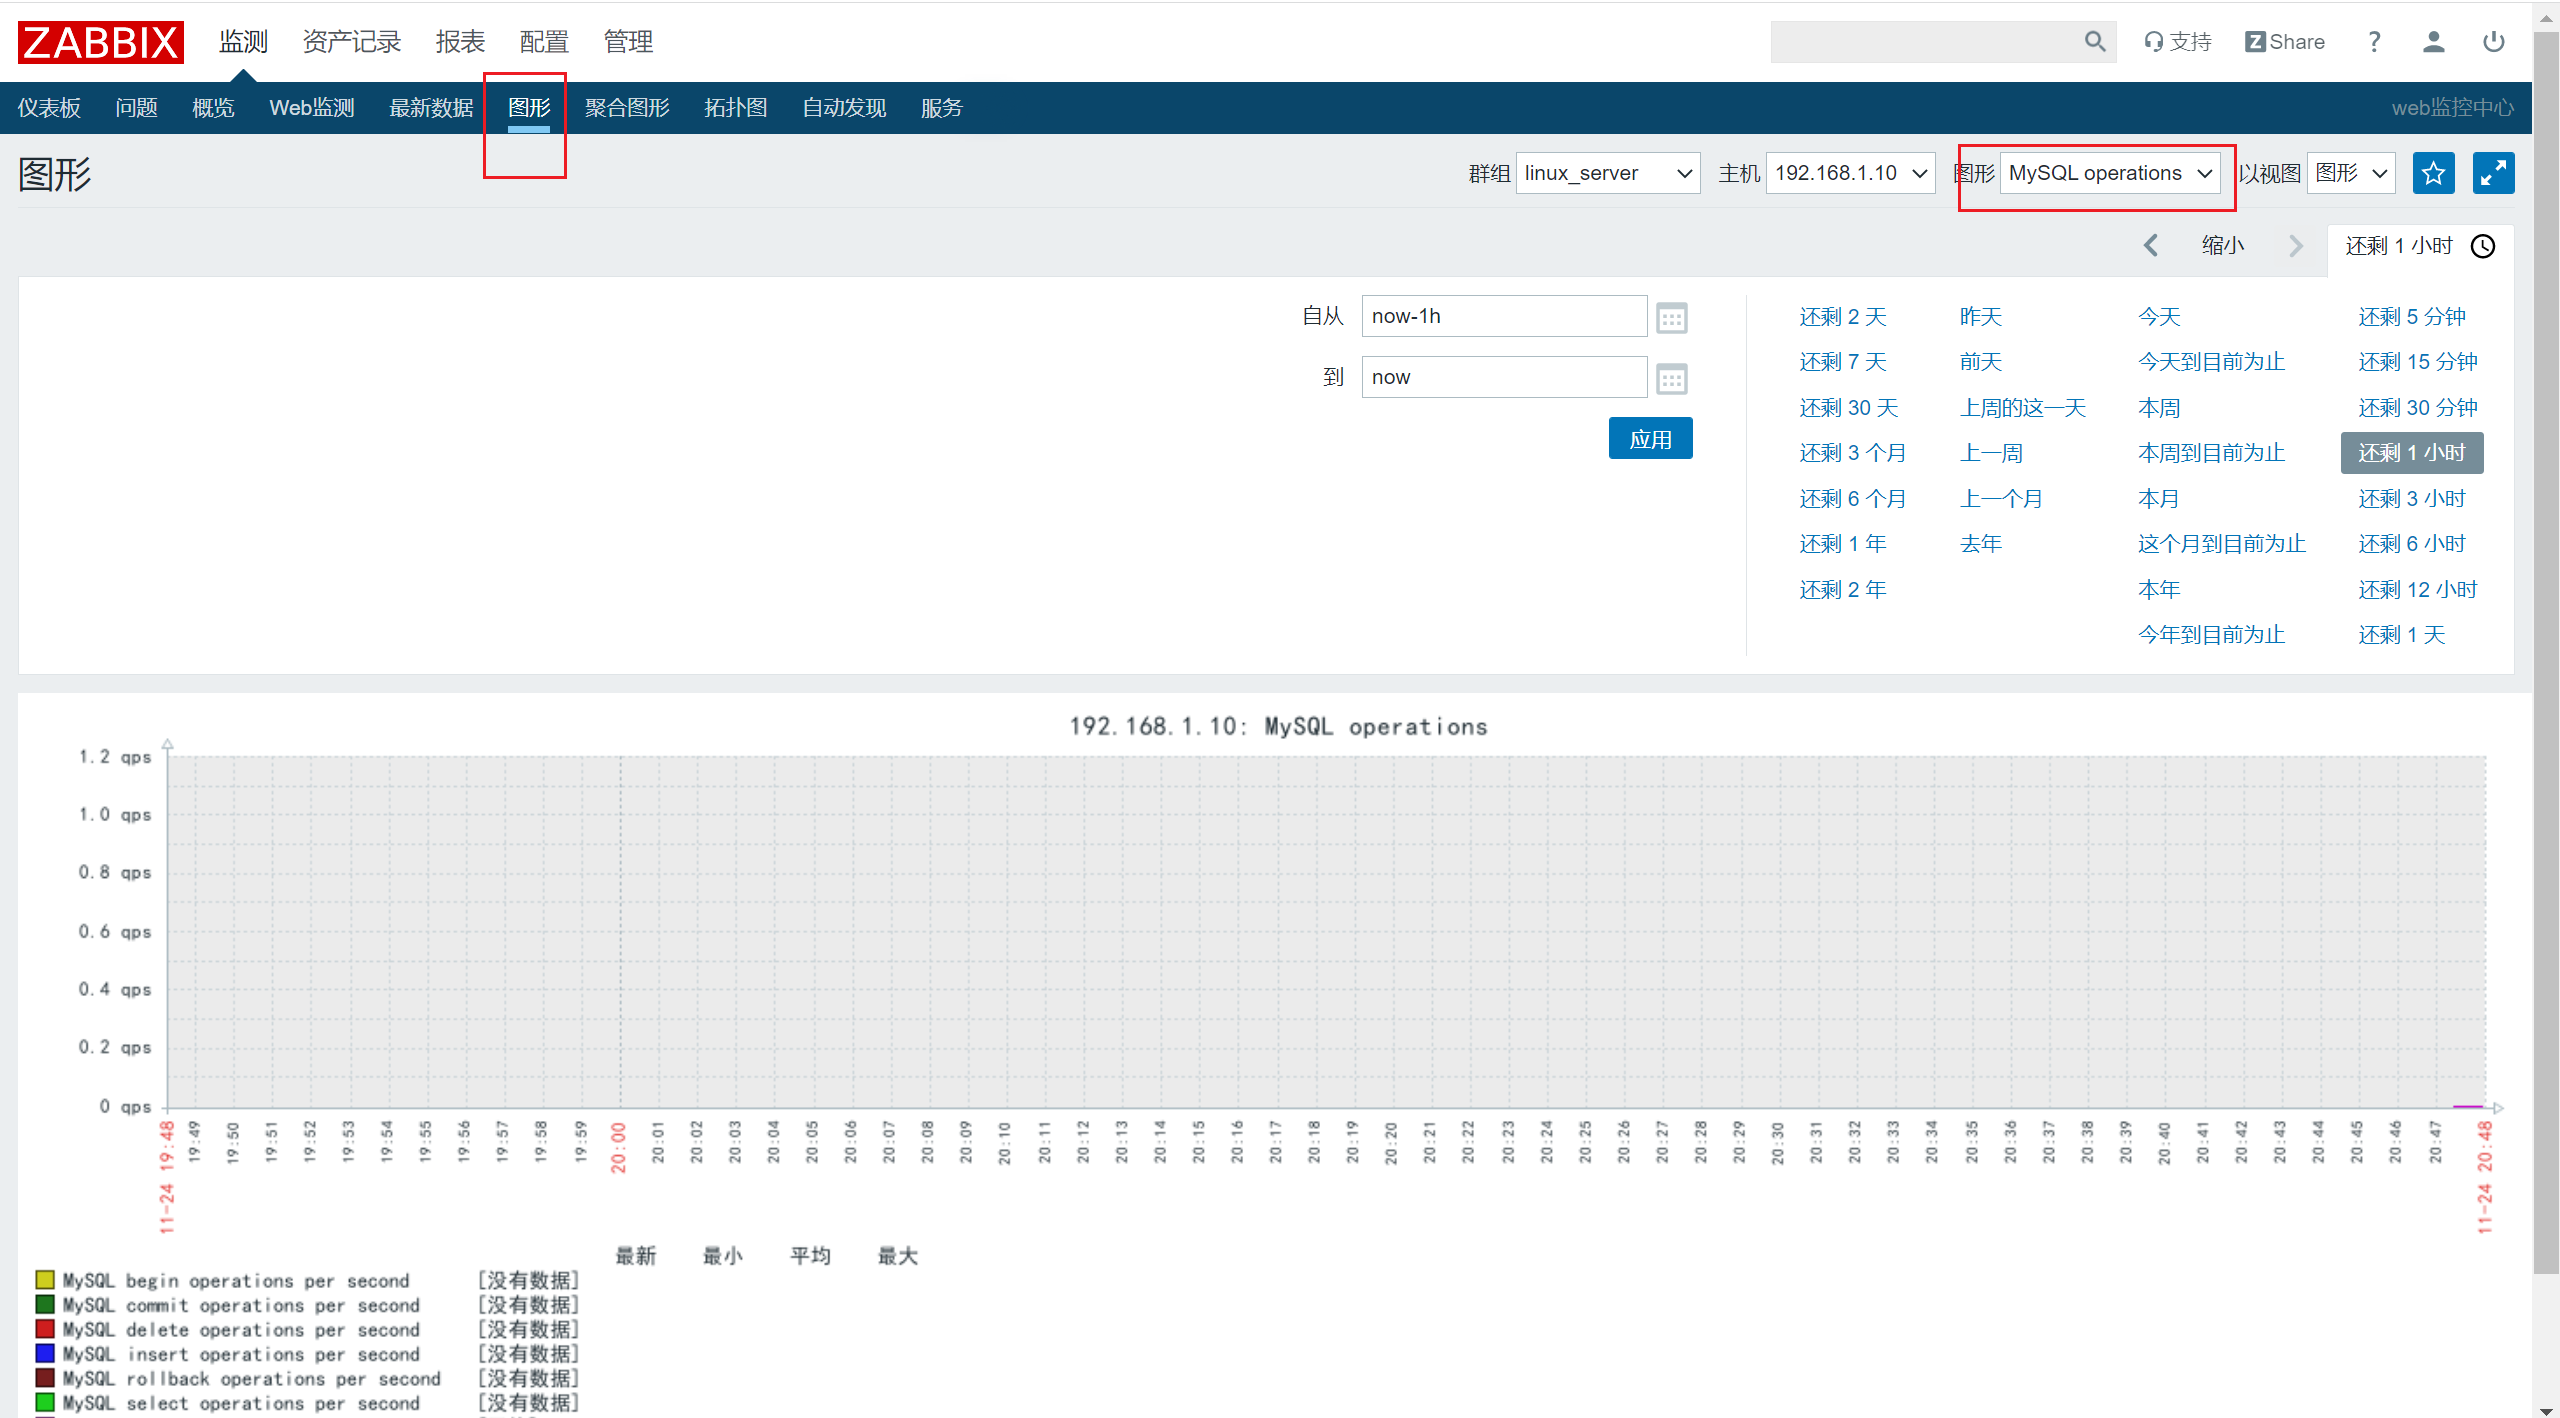Select 今年到目前为止 time range
Image resolution: width=2560 pixels, height=1418 pixels.
2212,635
